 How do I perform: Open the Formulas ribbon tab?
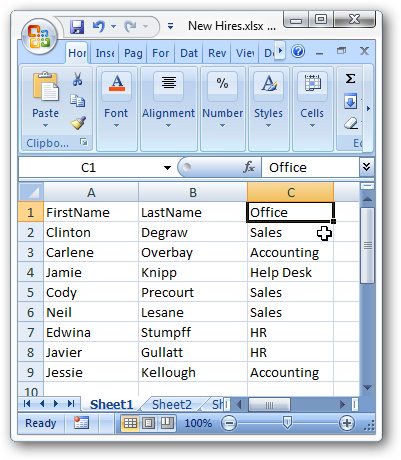click(x=160, y=53)
